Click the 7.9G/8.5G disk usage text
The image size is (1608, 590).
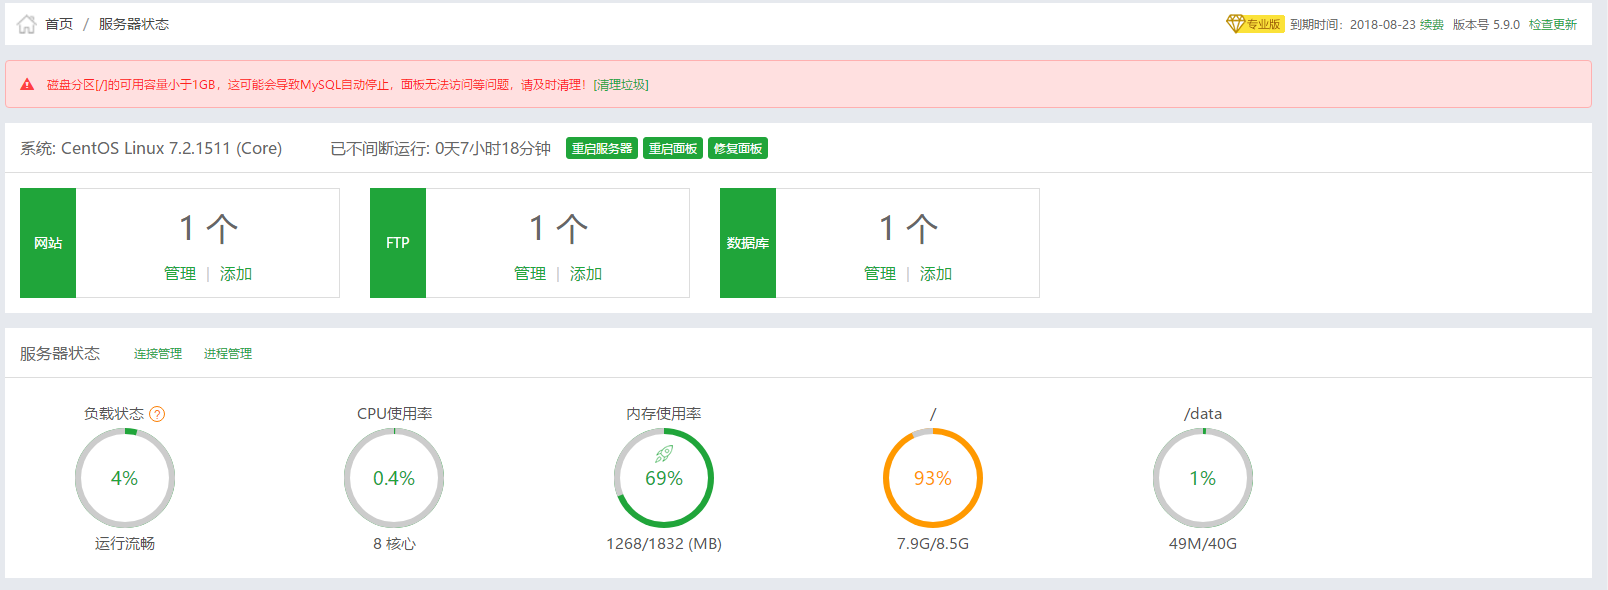click(x=933, y=543)
